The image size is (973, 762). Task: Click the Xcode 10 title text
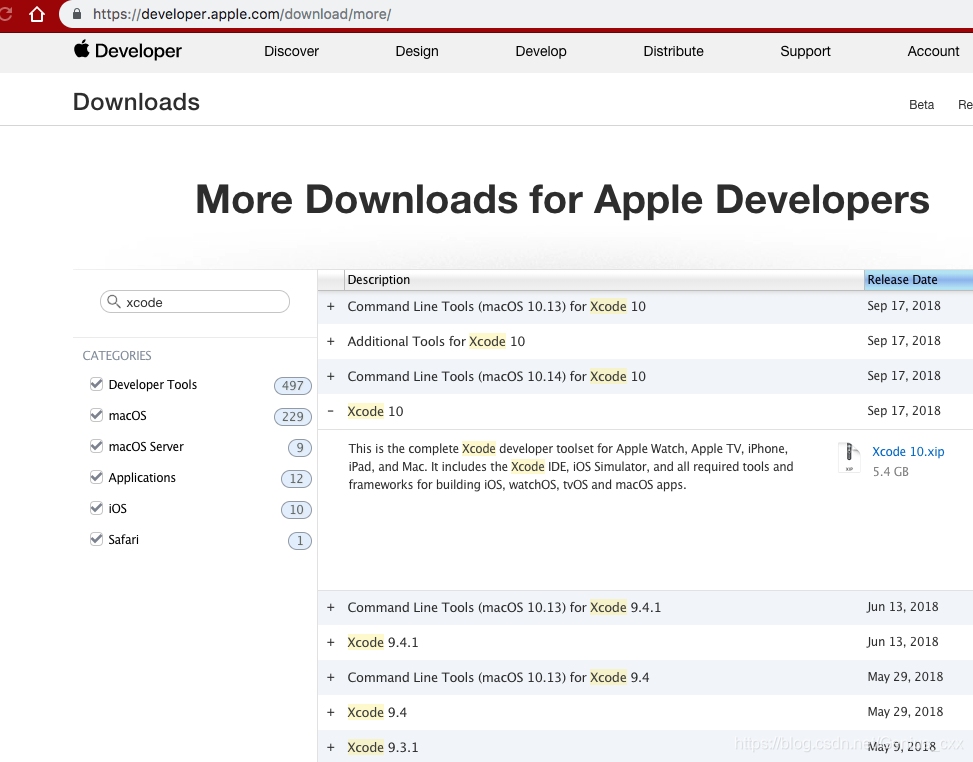click(x=375, y=411)
